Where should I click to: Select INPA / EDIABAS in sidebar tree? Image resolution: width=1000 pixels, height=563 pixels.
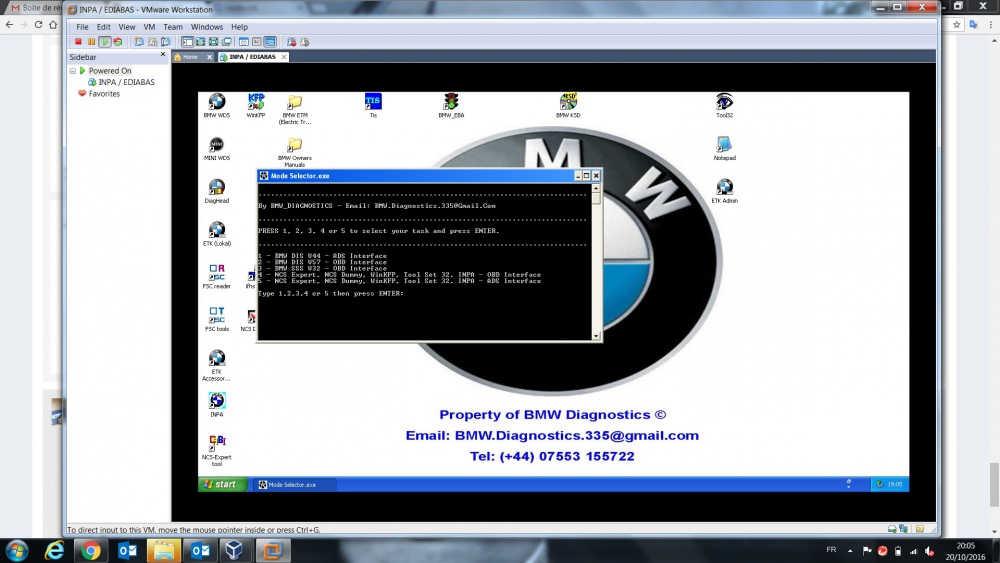click(x=126, y=82)
